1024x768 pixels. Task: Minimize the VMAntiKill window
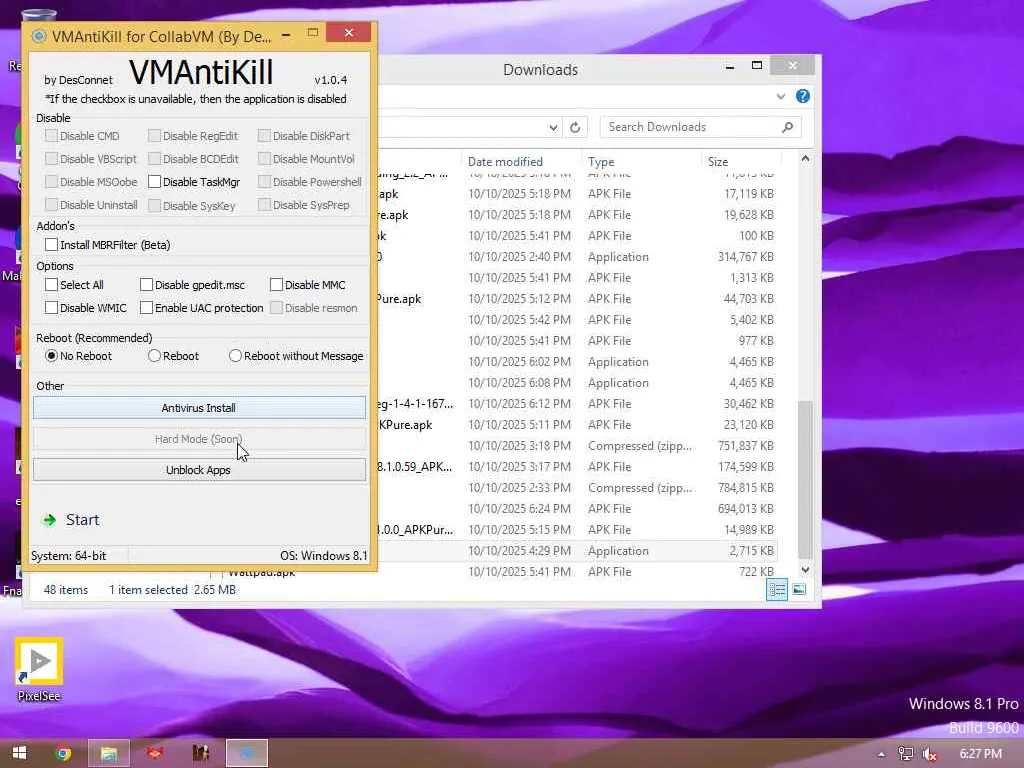[x=286, y=34]
